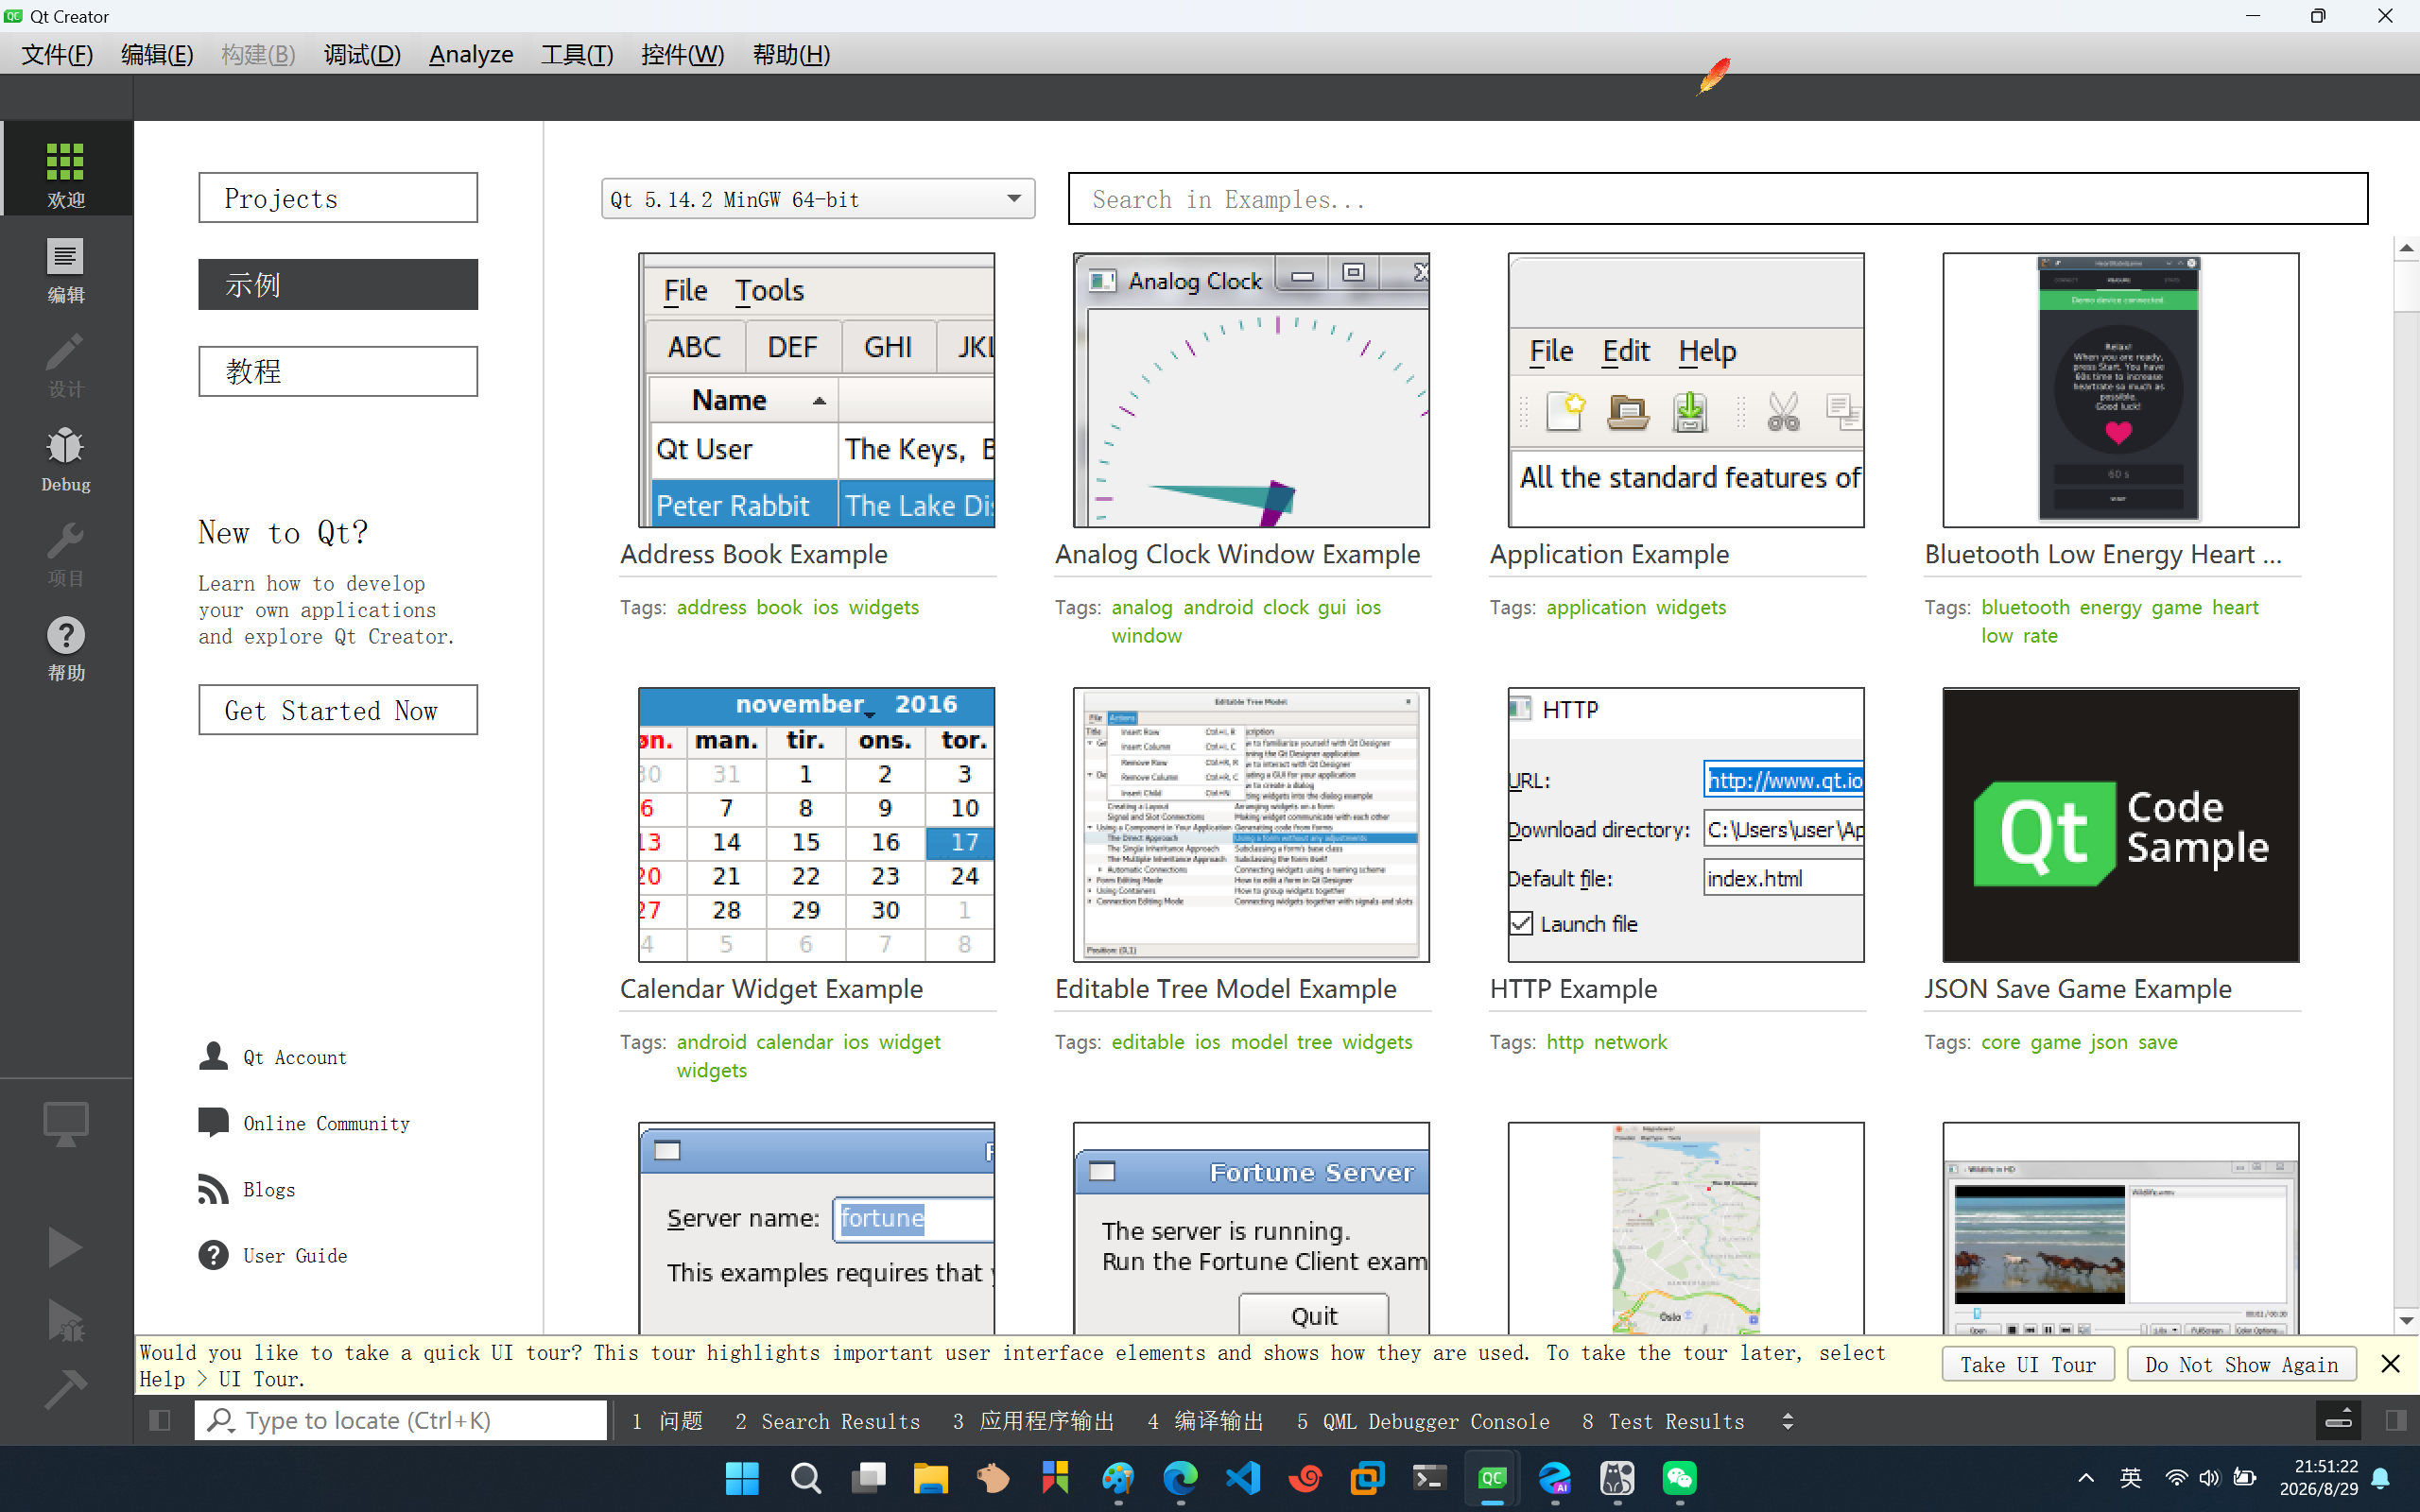Switch to the 欢迎 (Welcome) mode
The image size is (2420, 1512).
pyautogui.click(x=66, y=168)
